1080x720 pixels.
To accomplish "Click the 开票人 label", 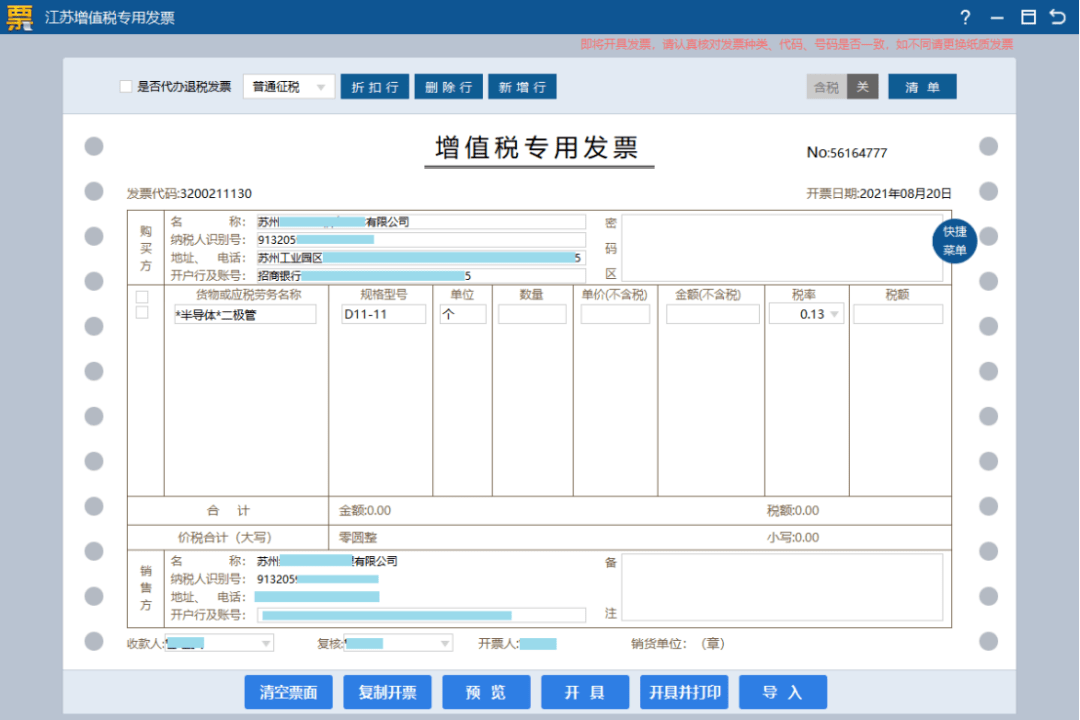I will pyautogui.click(x=499, y=644).
